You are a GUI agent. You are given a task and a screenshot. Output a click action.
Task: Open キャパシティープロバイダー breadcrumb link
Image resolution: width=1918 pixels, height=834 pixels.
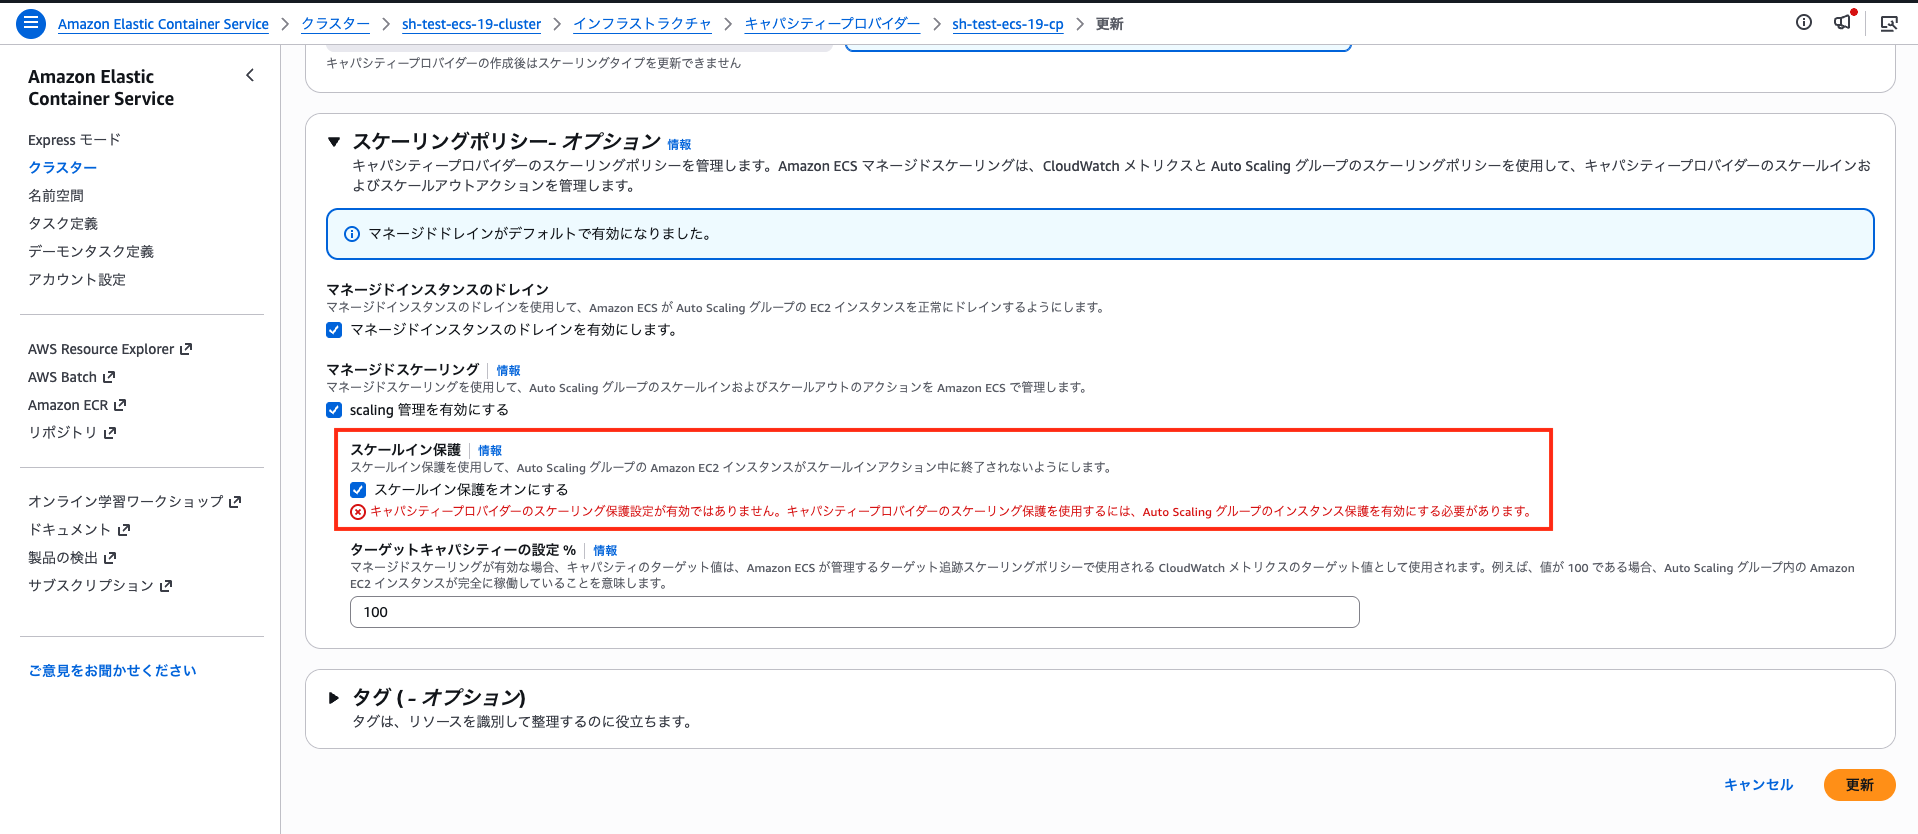click(x=832, y=24)
